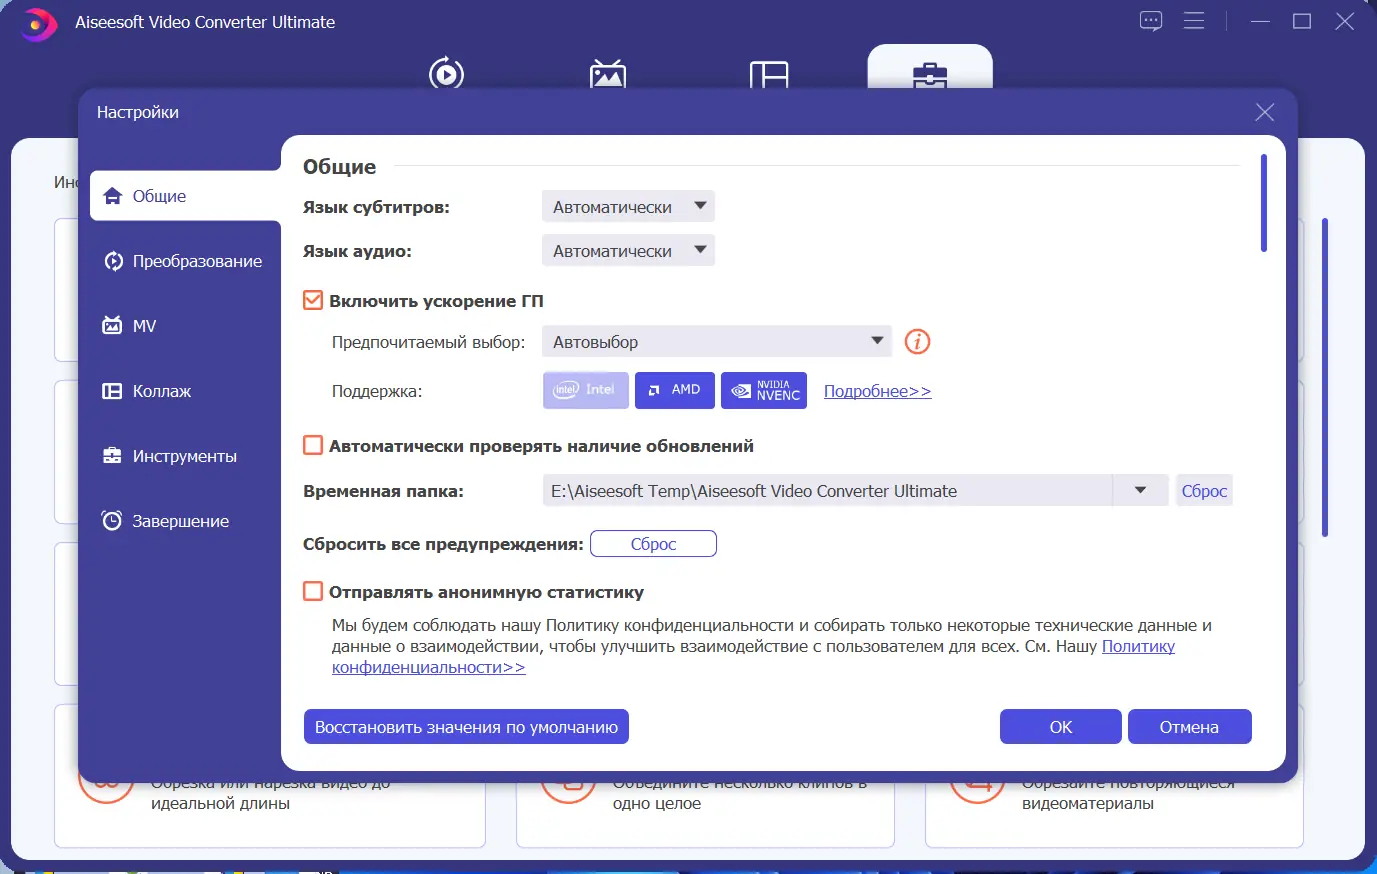Open the Язык субтитров dropdown
Viewport: 1377px width, 874px height.
tap(628, 205)
